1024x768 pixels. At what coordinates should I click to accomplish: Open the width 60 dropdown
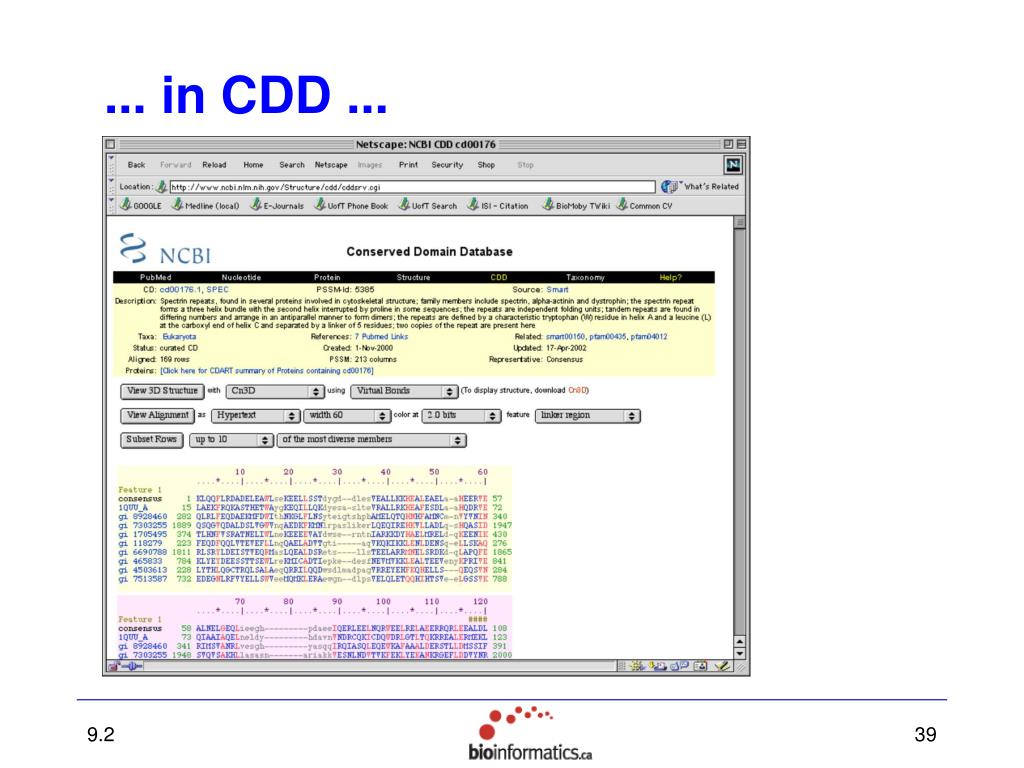347,415
